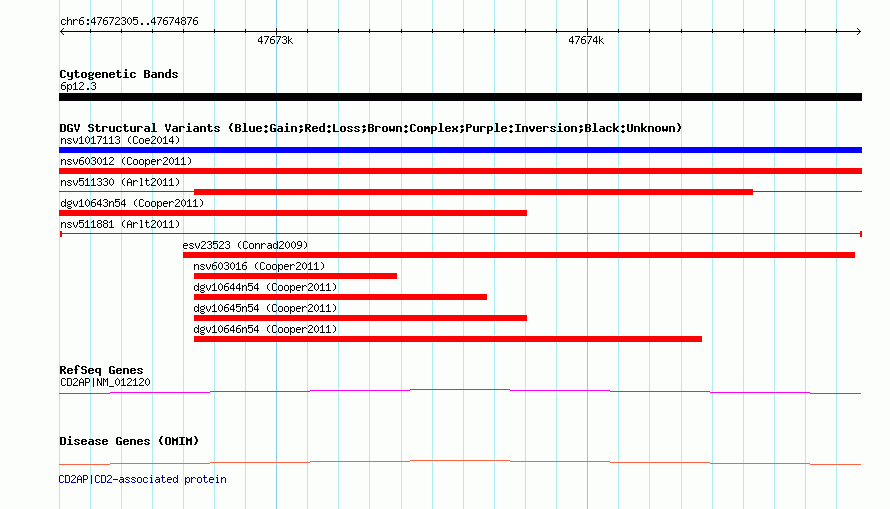This screenshot has height=509, width=890.
Task: Click the black 6p12.3 cytogenetic band bar
Action: (x=460, y=97)
